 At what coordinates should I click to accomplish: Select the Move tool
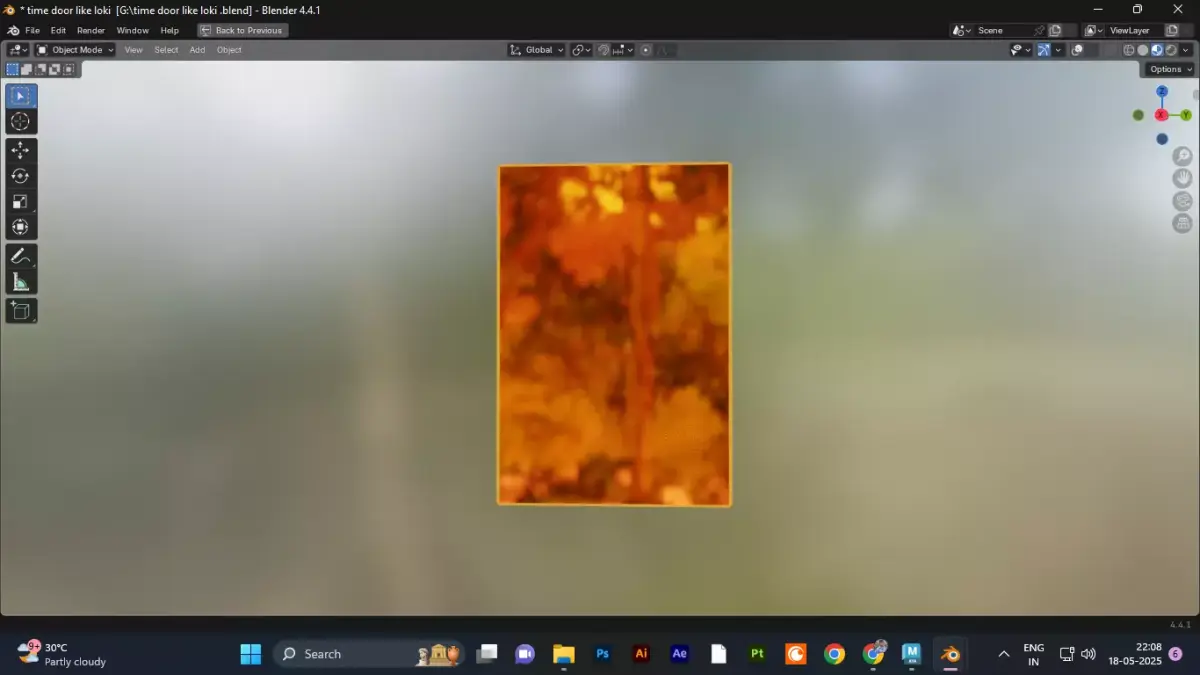point(21,149)
